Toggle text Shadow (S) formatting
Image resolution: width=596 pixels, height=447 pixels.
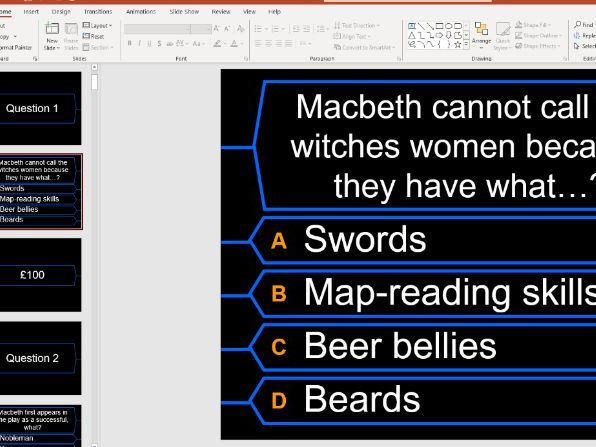(x=159, y=44)
